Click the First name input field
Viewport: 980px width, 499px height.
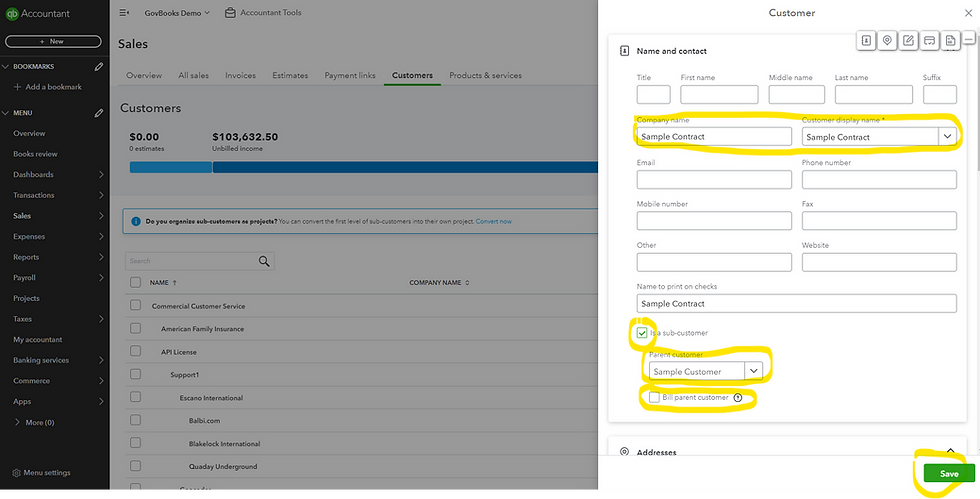coord(719,94)
